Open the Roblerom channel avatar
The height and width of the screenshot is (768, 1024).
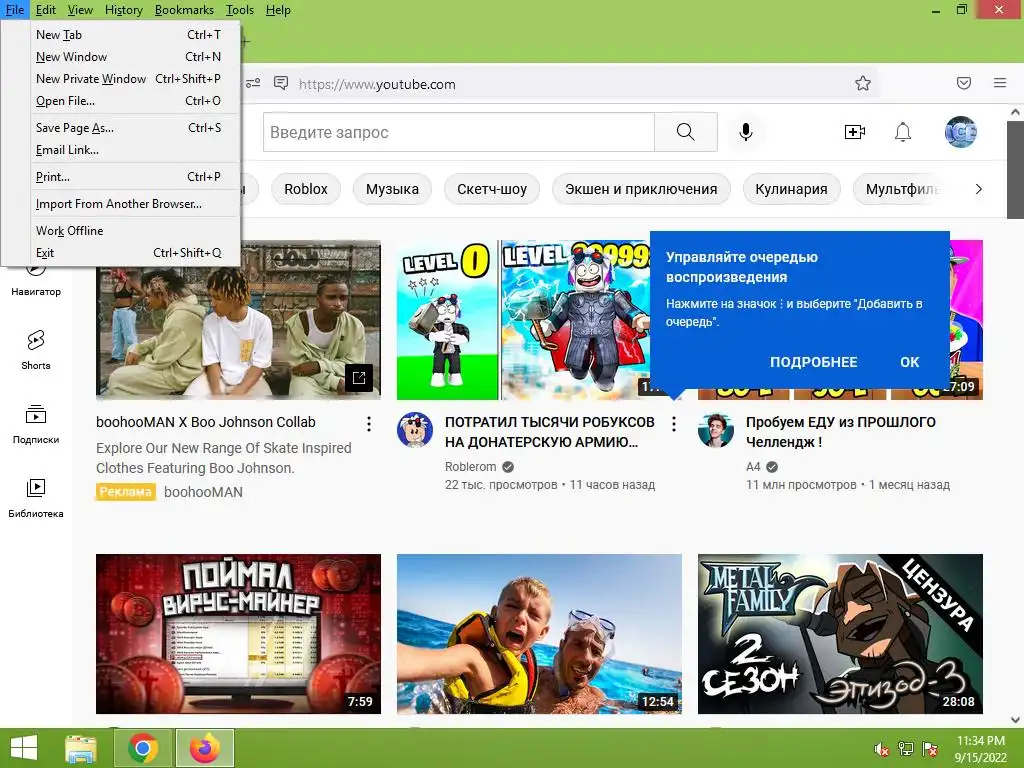click(415, 429)
